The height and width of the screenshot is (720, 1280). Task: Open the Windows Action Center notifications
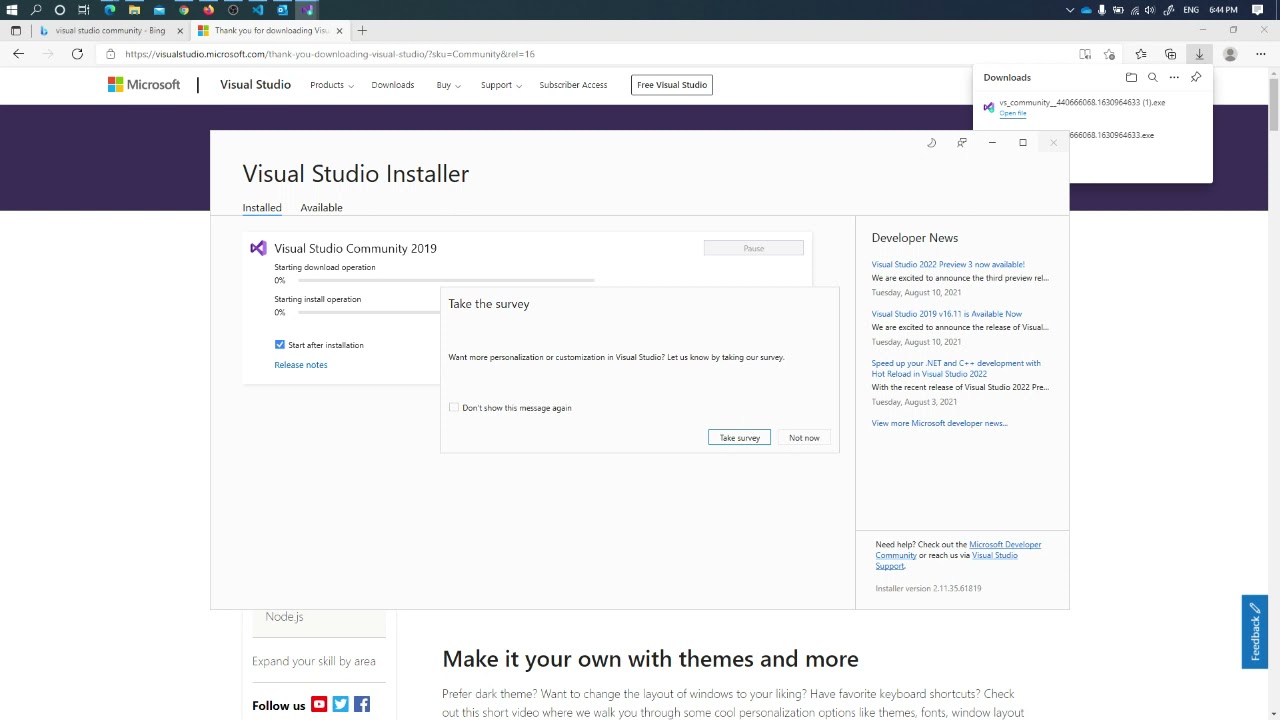pyautogui.click(x=1258, y=10)
